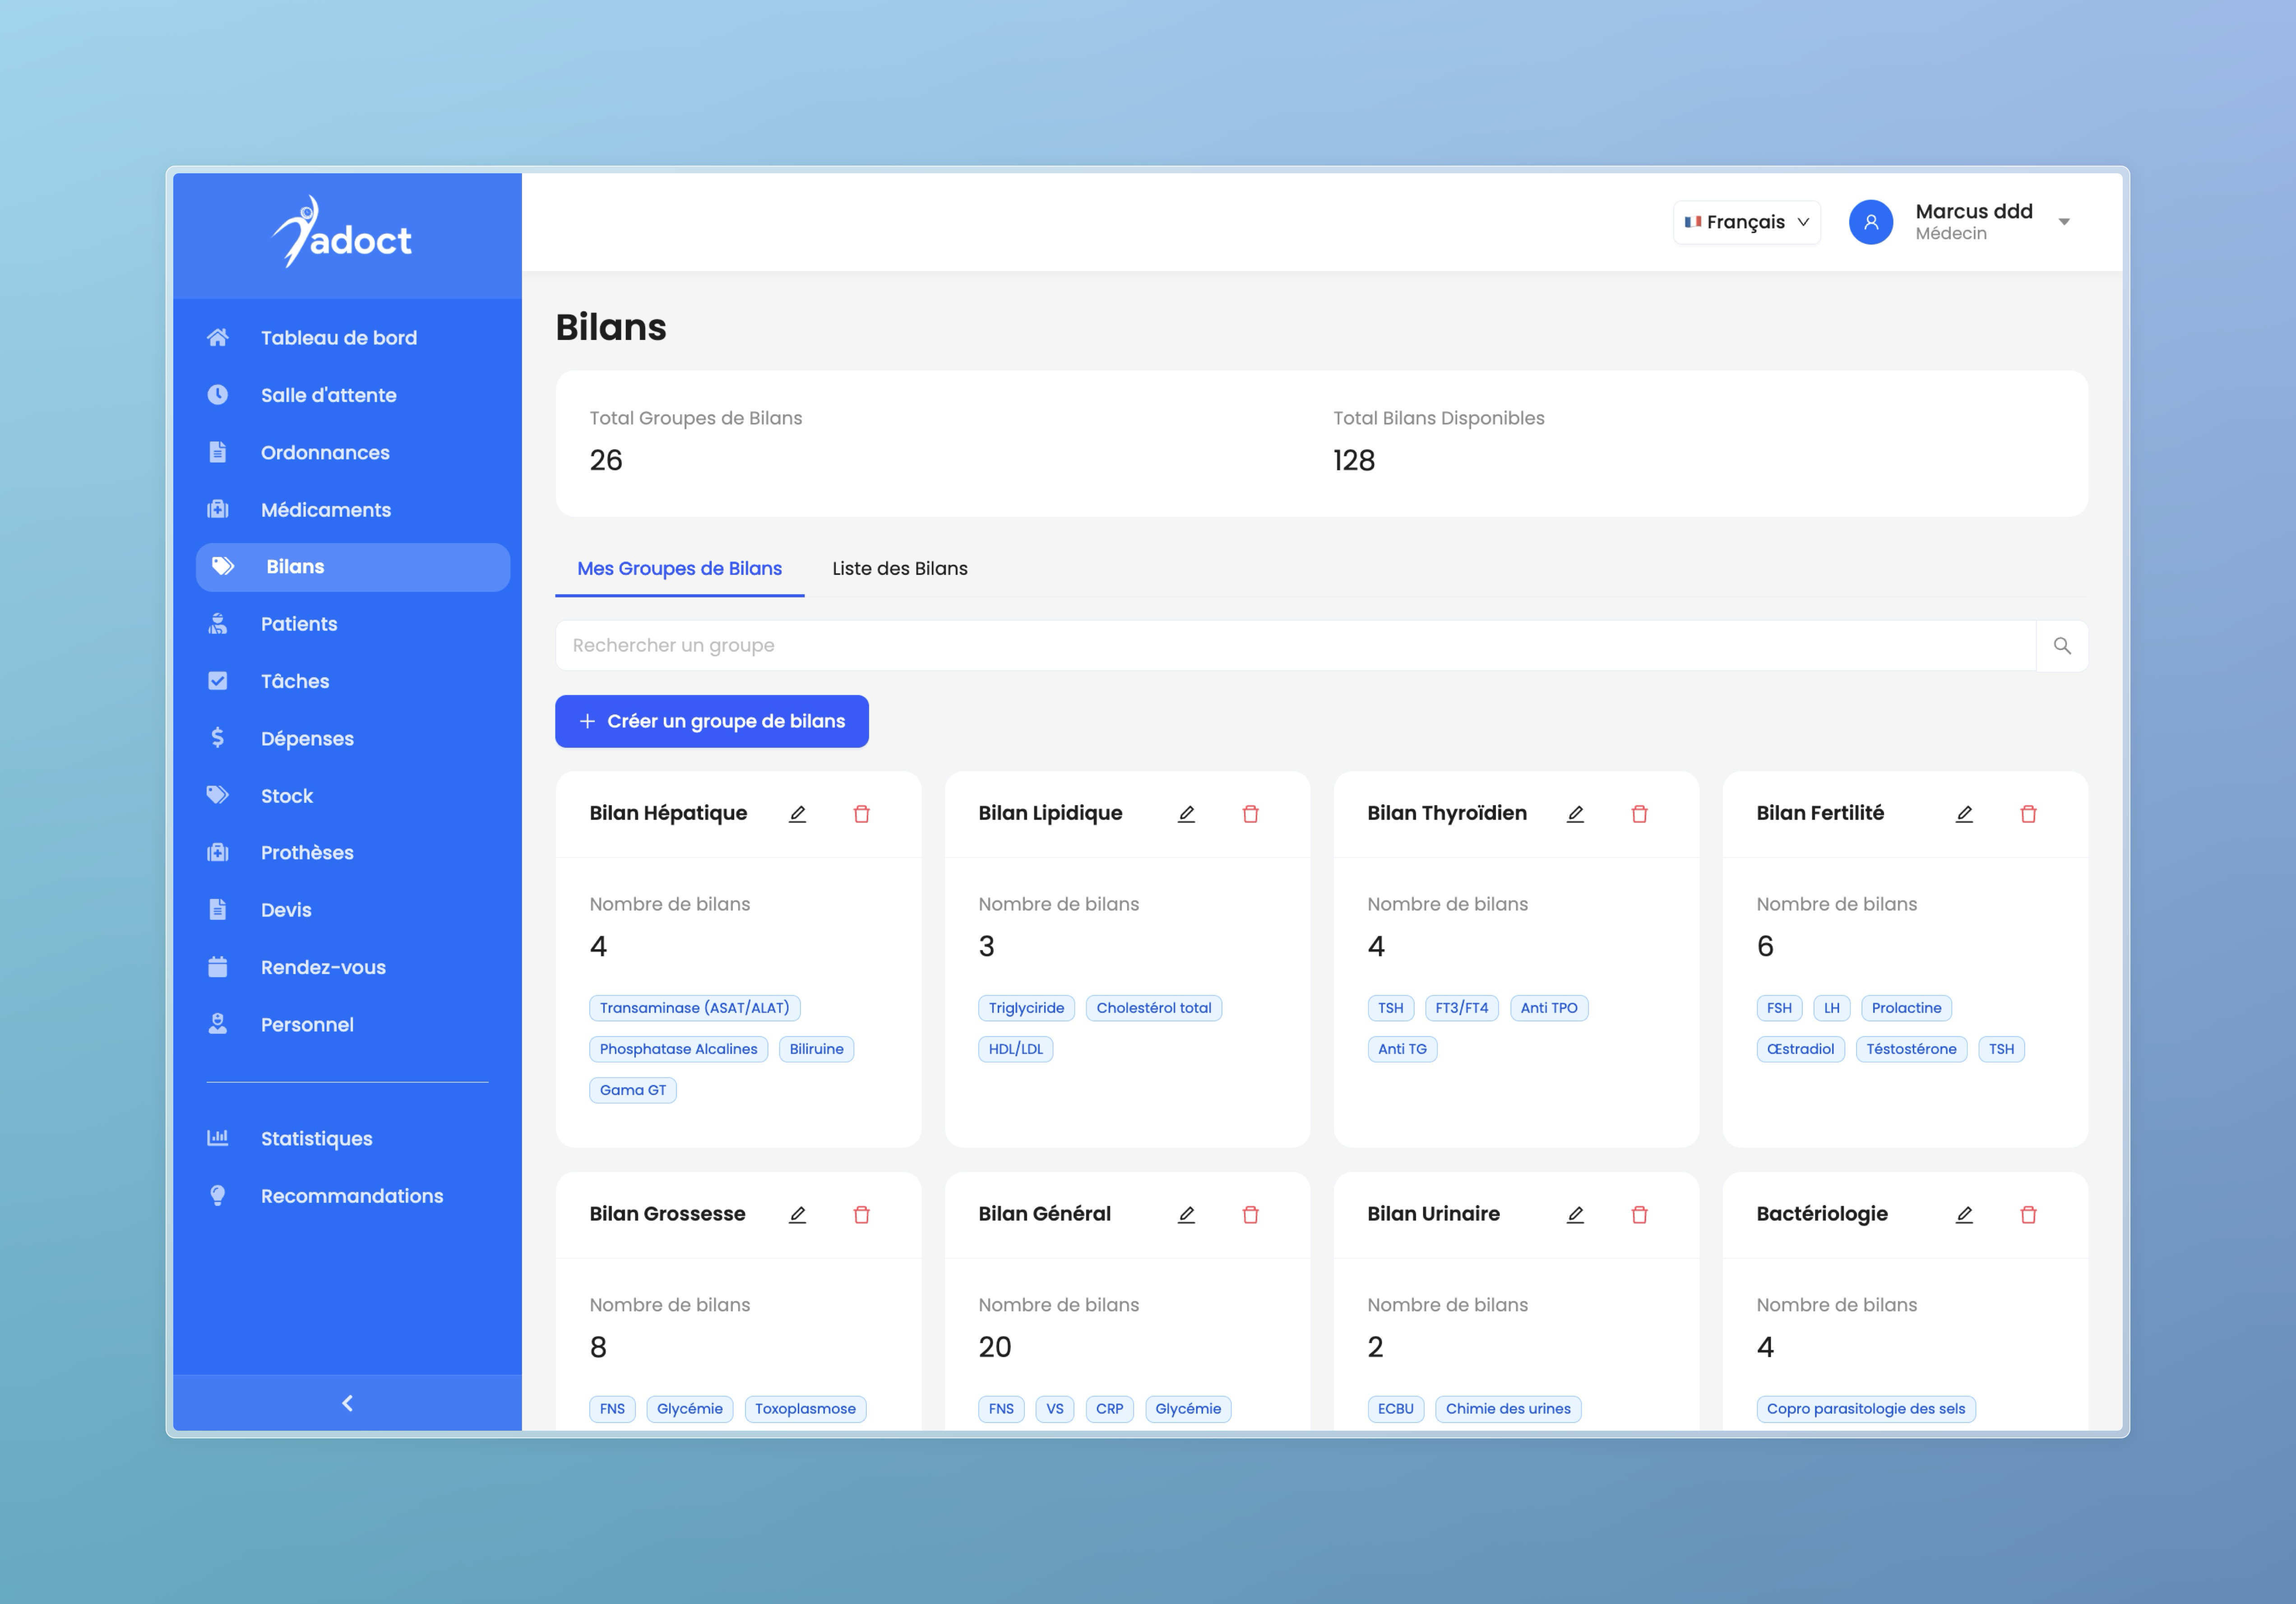This screenshot has height=1604, width=2296.
Task: Select the Salle d'attente clock icon
Action: click(x=218, y=394)
